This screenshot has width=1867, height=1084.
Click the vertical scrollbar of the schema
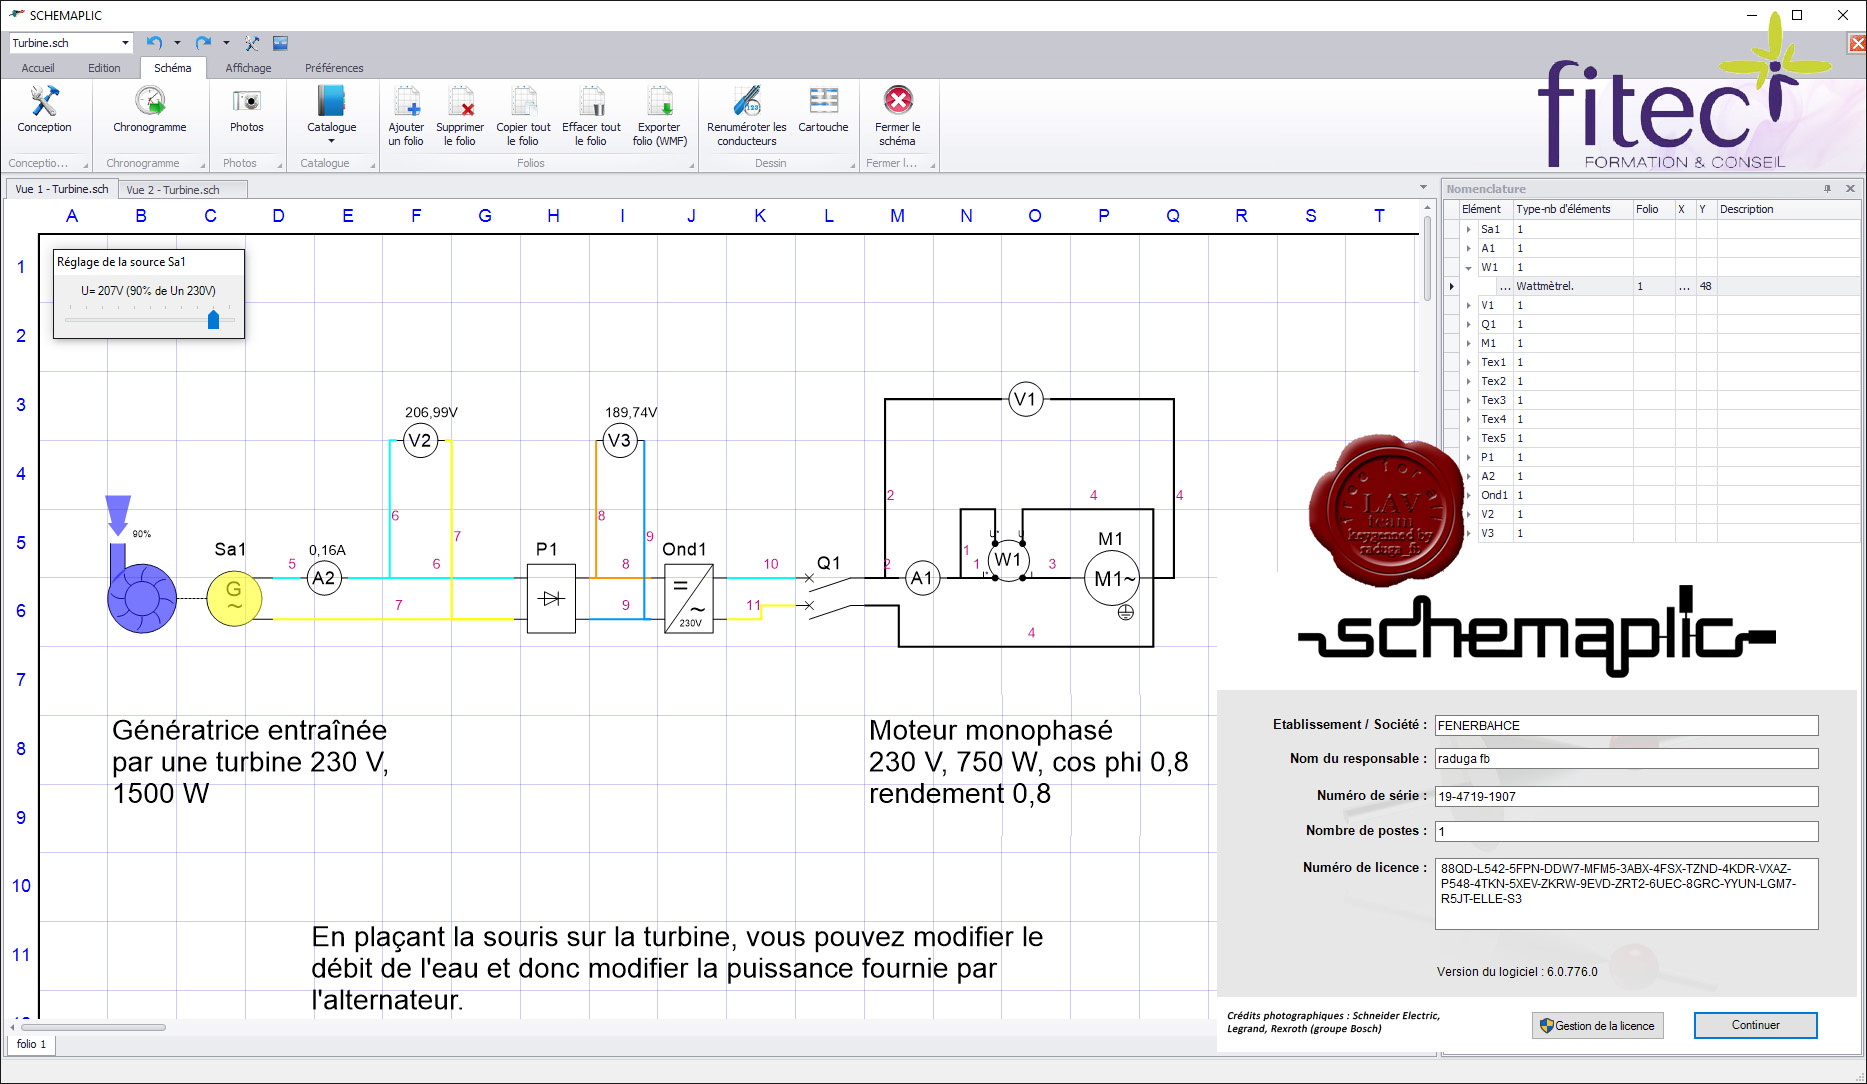pos(1427,258)
